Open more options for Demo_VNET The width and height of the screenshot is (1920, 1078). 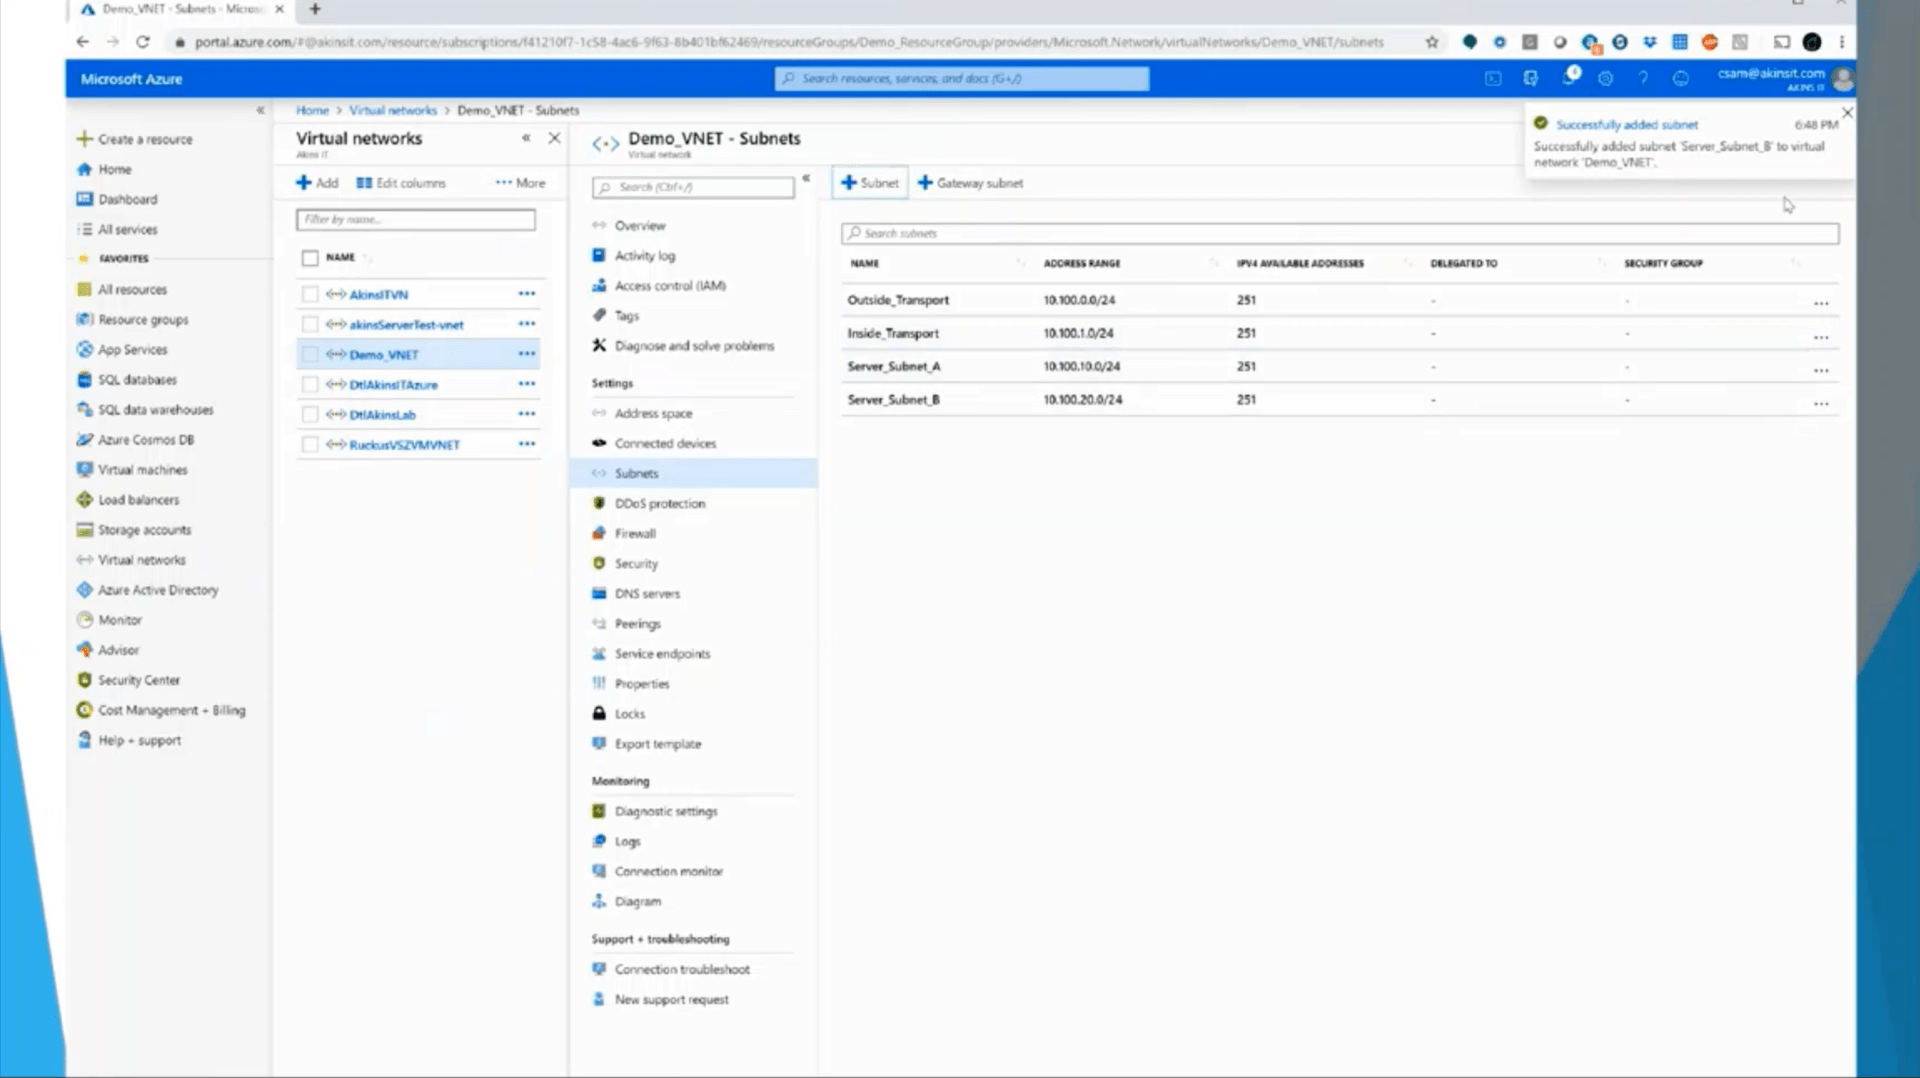click(527, 354)
